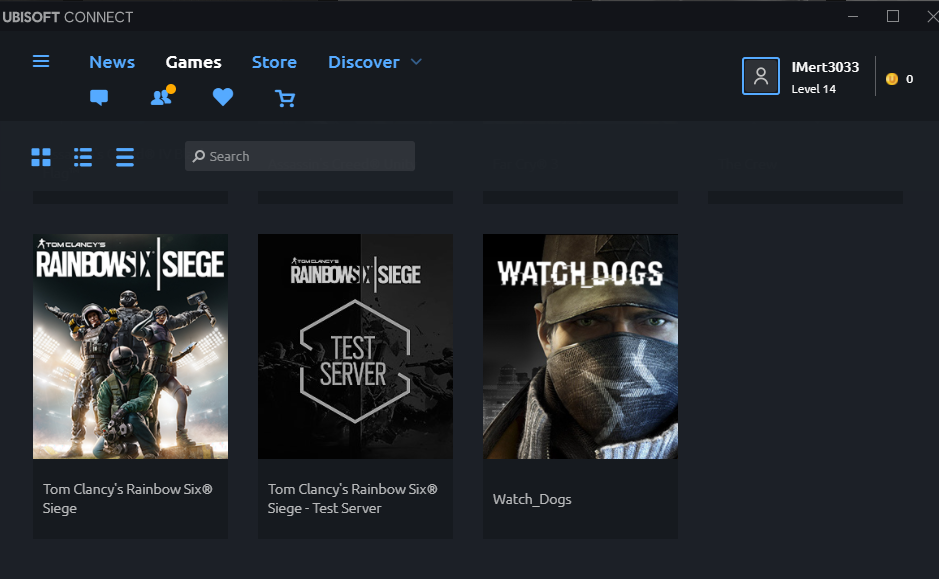This screenshot has width=939, height=579.
Task: Open the Watch_Dogs cover art
Action: click(x=581, y=347)
